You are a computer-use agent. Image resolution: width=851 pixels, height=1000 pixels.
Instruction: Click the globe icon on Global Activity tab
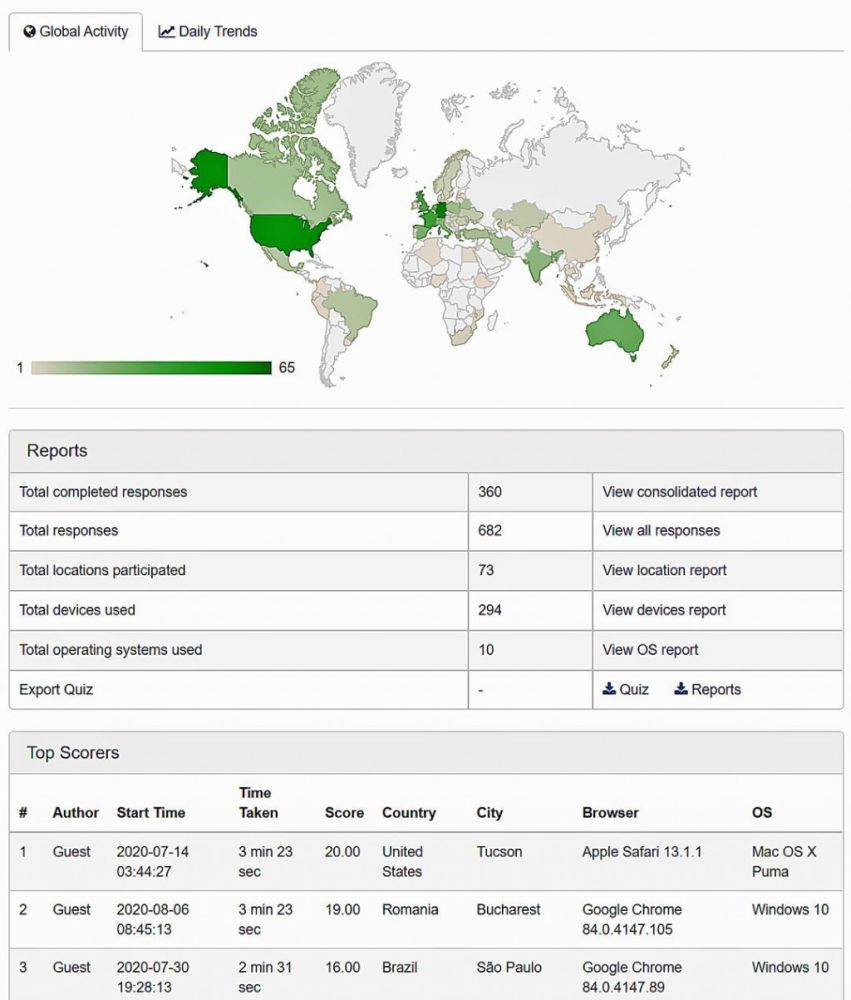[x=29, y=31]
